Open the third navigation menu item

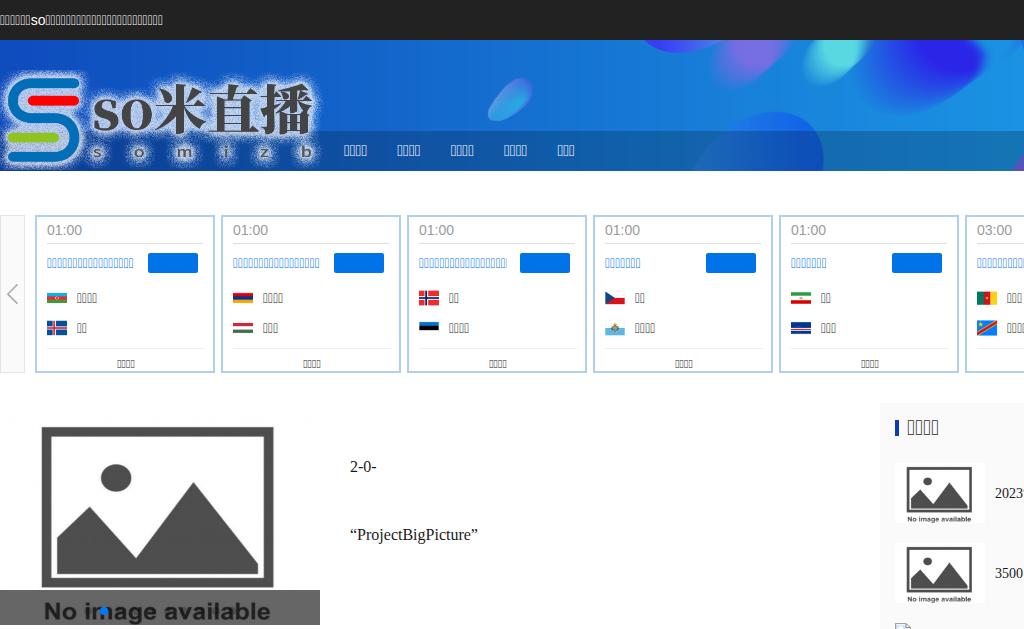coord(462,151)
